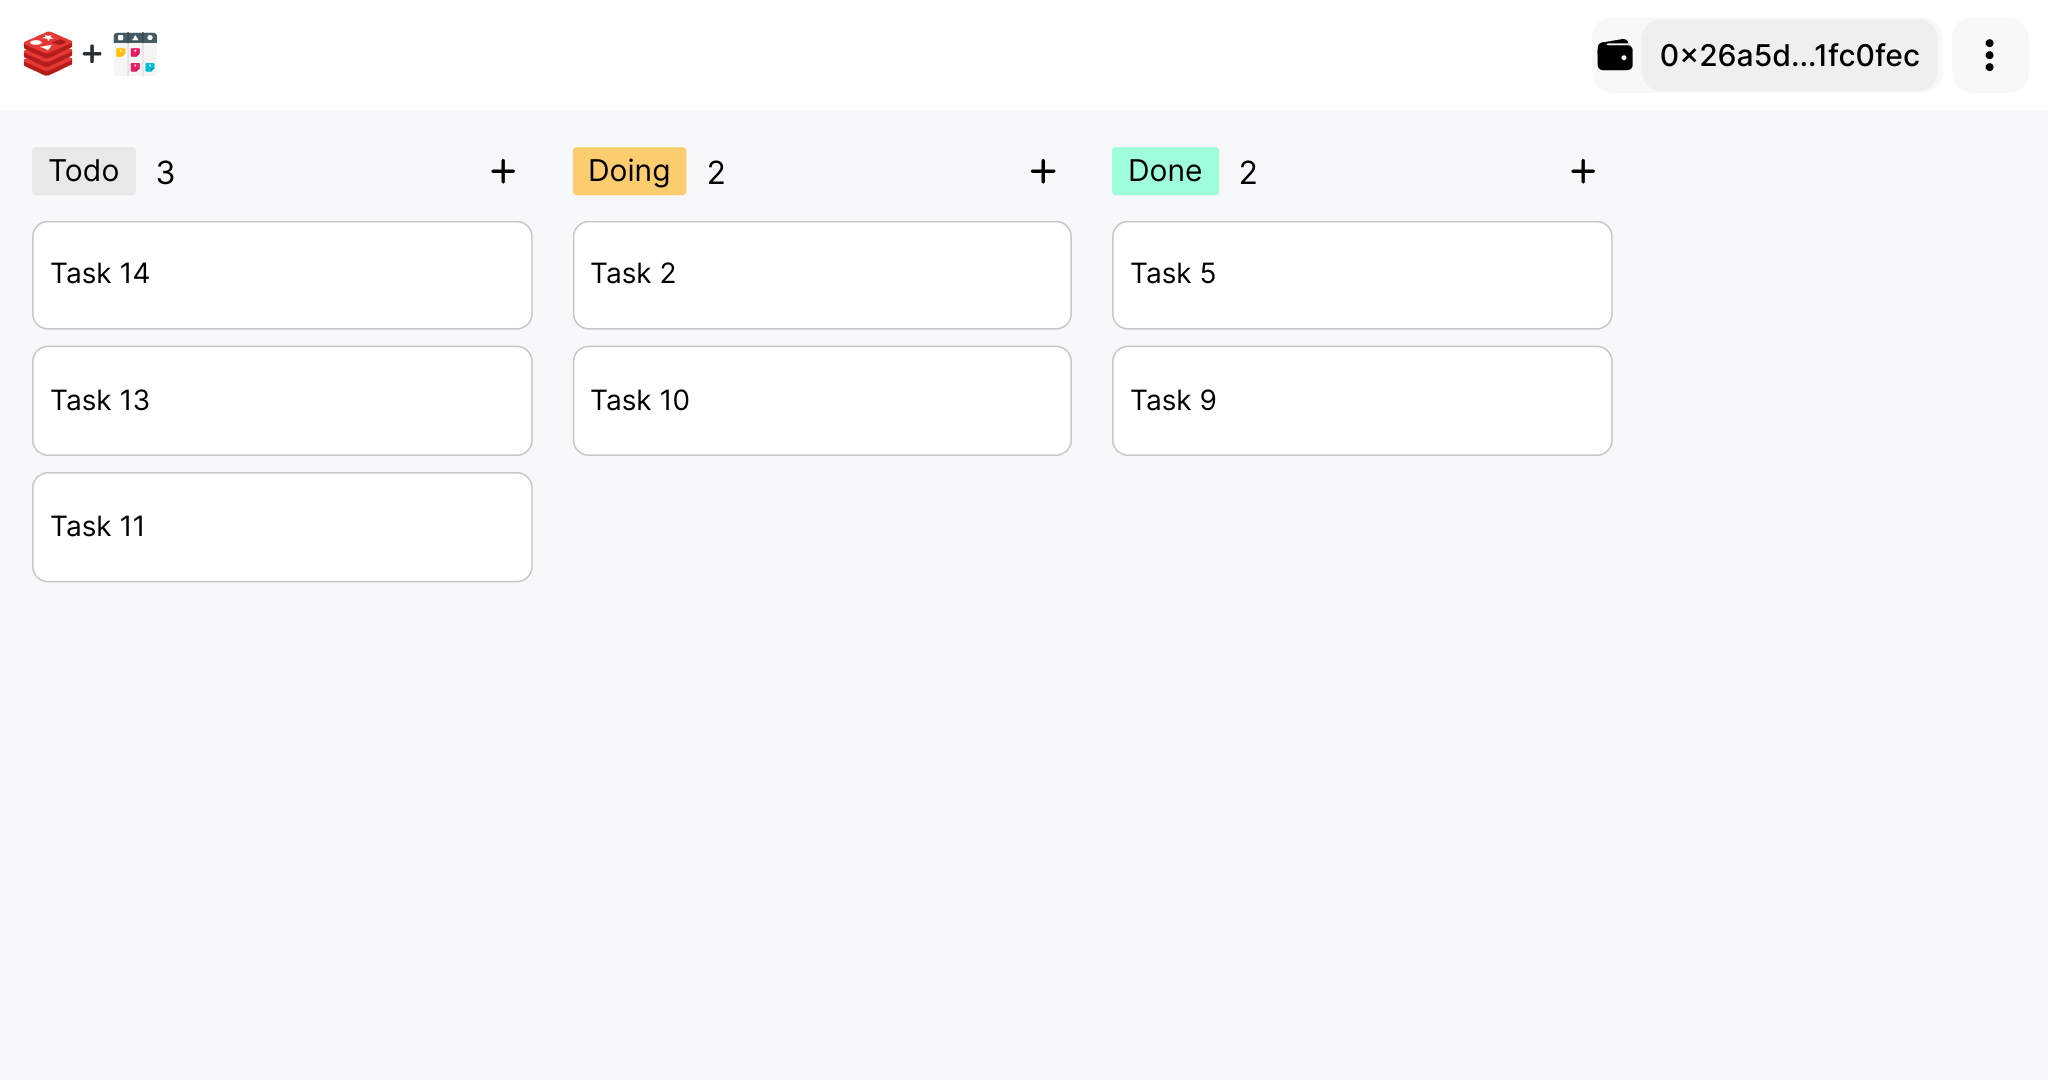Open the Task 11 card
Screen dimensions: 2048x1080
[x=282, y=527]
